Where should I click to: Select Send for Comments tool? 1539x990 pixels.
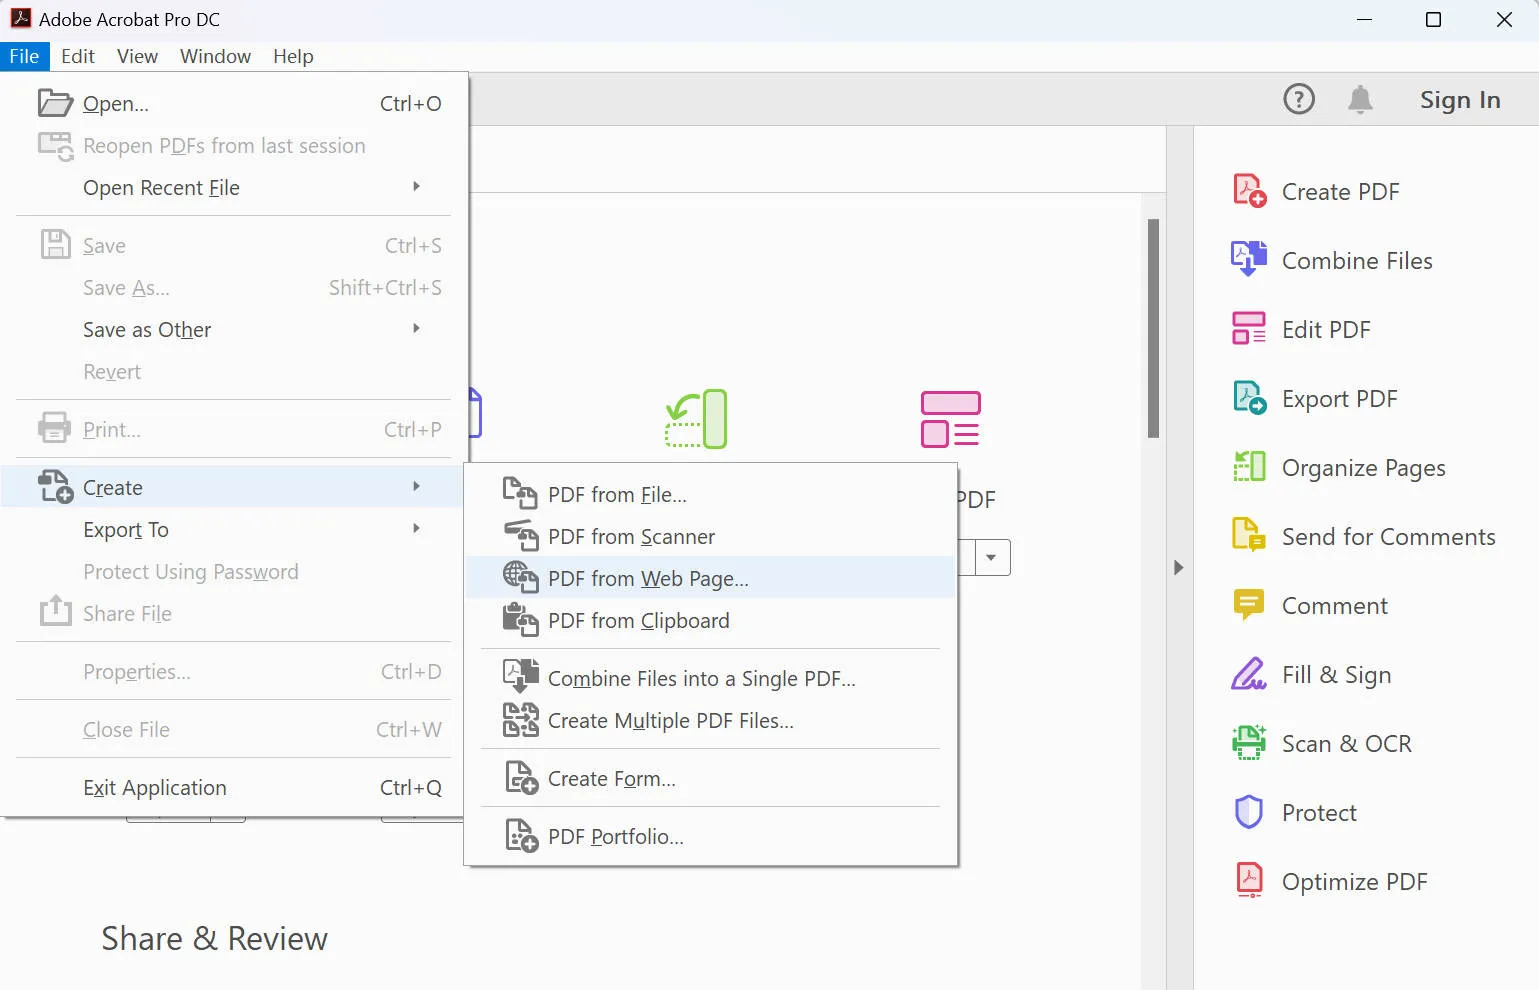[x=1387, y=536]
